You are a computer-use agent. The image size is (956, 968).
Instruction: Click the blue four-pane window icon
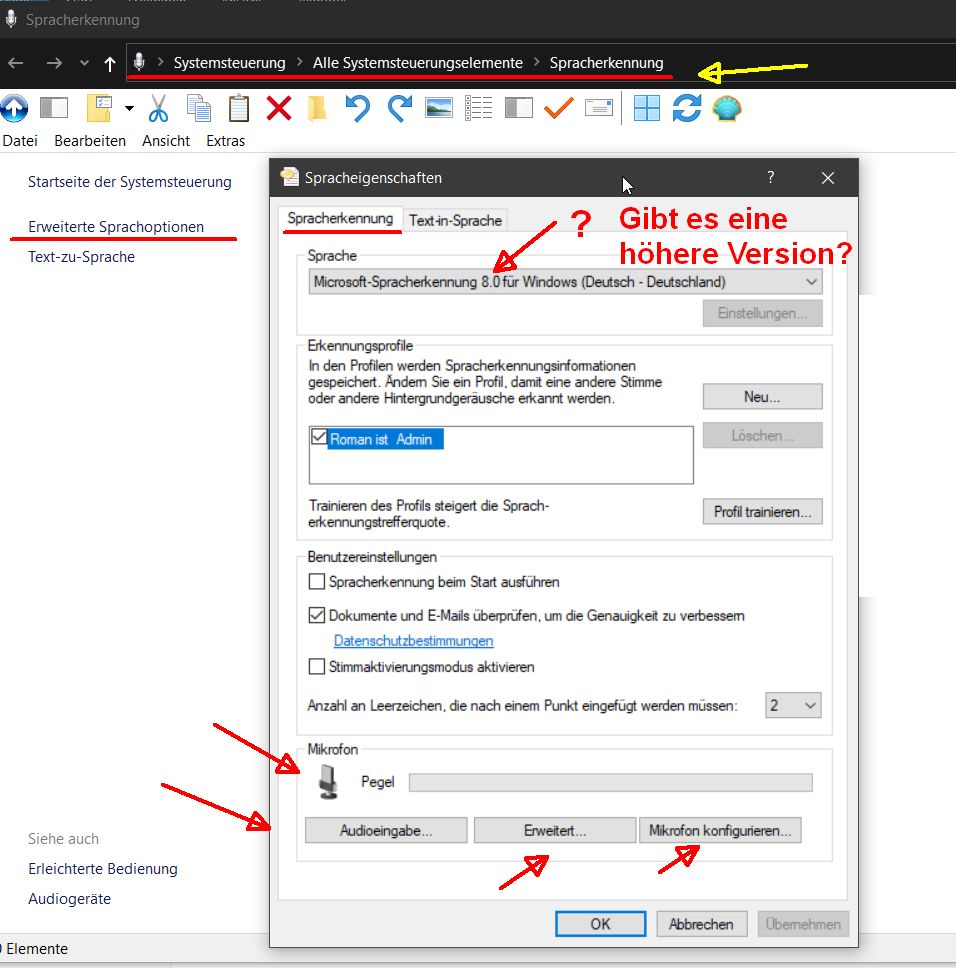point(647,108)
